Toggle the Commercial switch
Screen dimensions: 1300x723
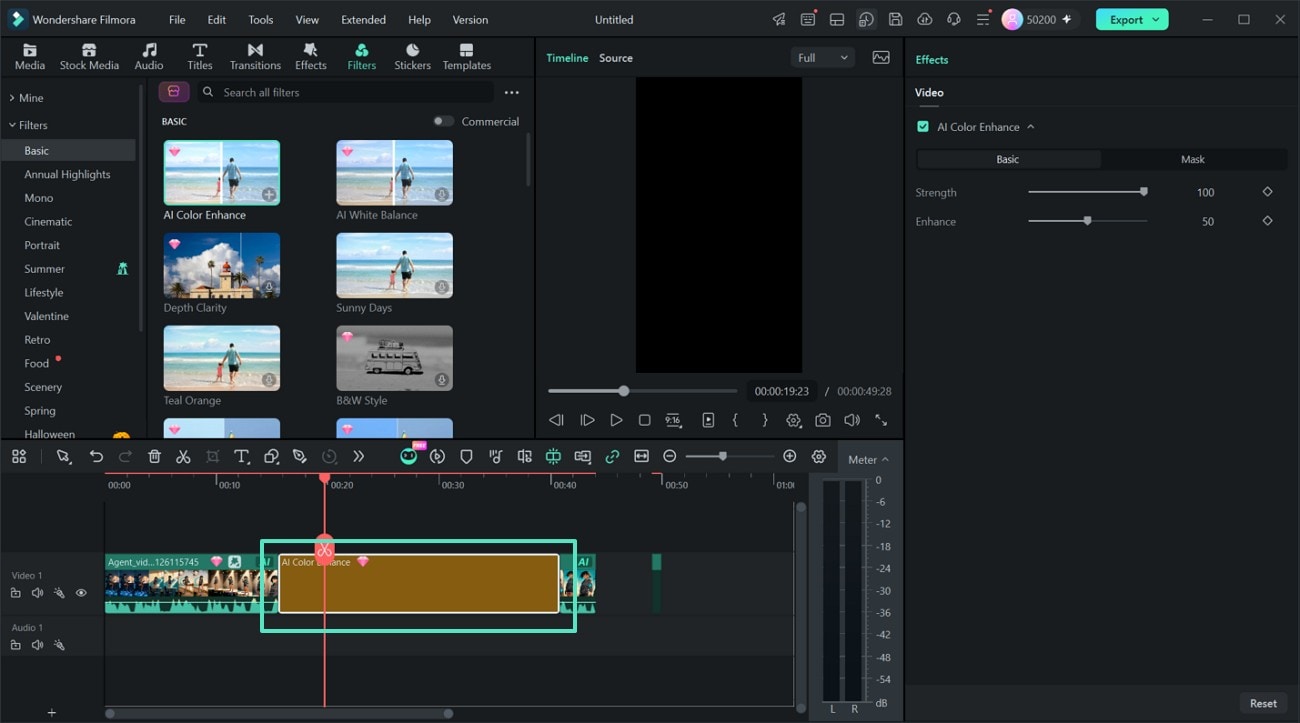[x=443, y=121]
